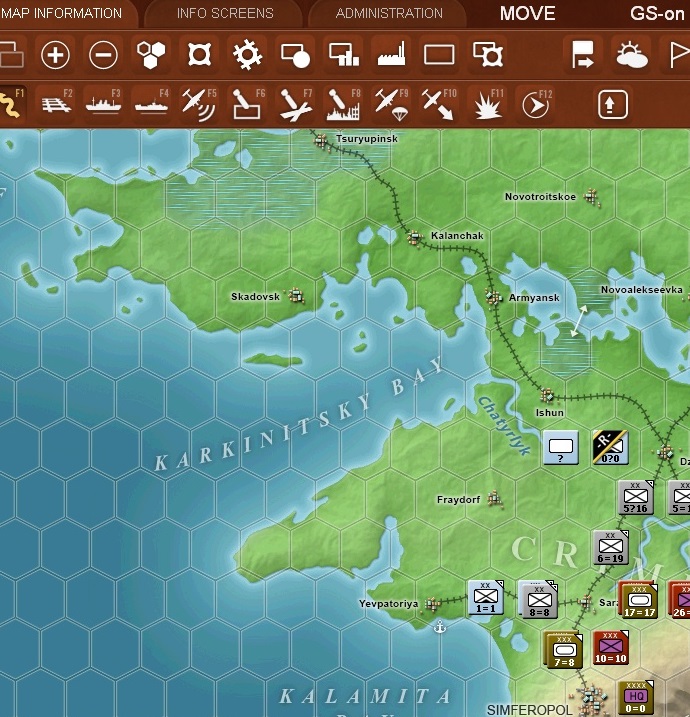Select the 8=8 division stack

point(538,599)
